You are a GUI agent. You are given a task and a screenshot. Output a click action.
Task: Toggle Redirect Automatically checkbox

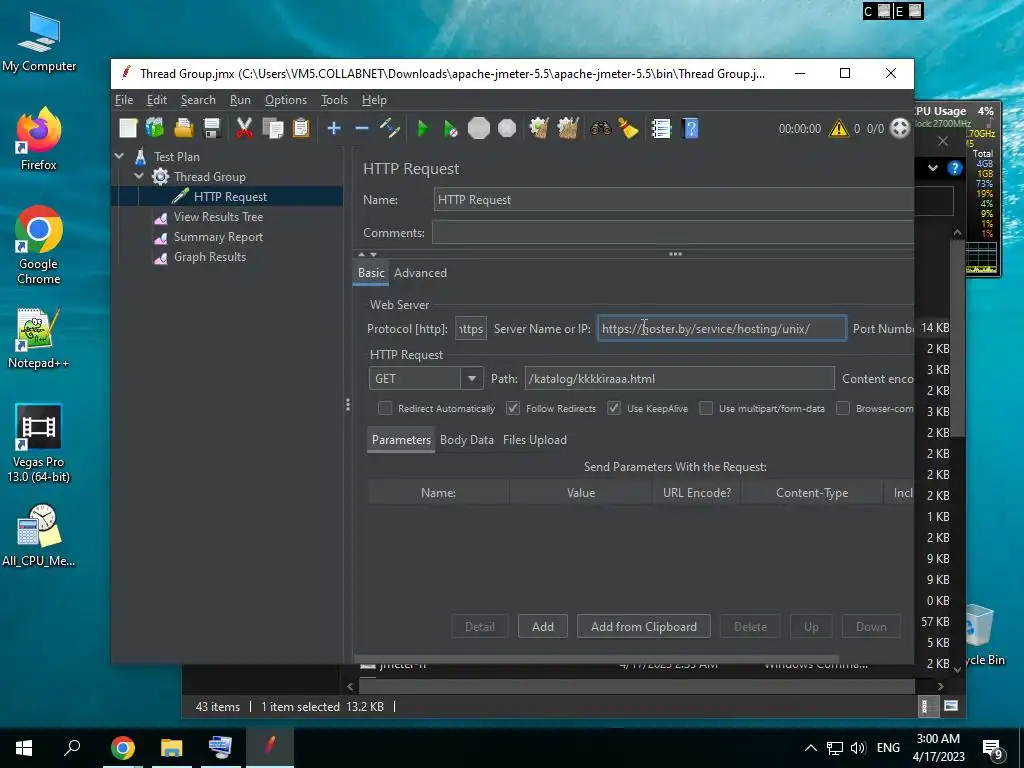(385, 408)
